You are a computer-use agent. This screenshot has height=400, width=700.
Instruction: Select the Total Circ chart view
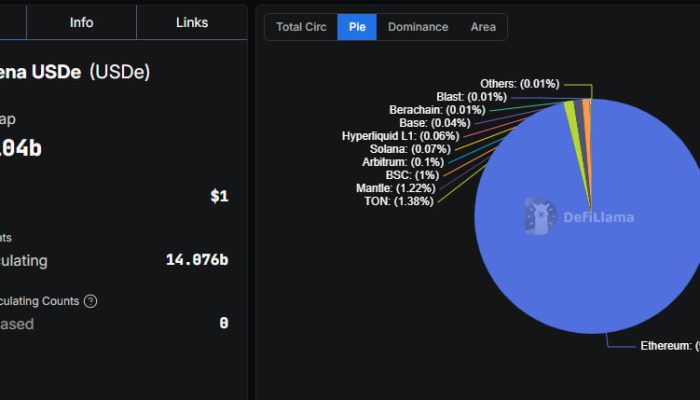click(301, 27)
